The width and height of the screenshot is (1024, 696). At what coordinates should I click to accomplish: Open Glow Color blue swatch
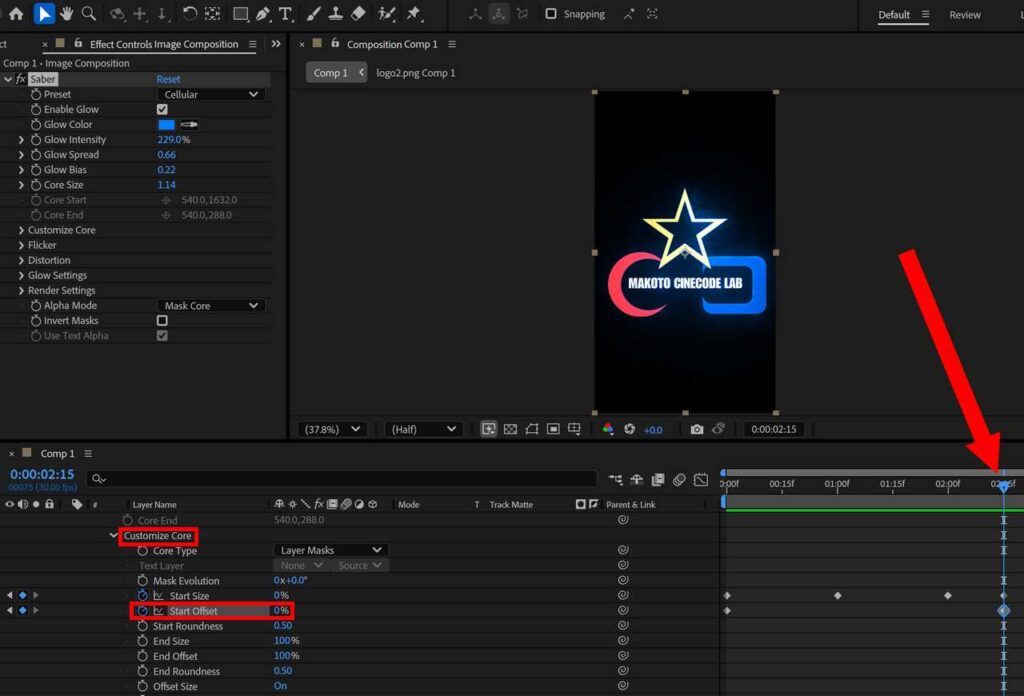166,124
